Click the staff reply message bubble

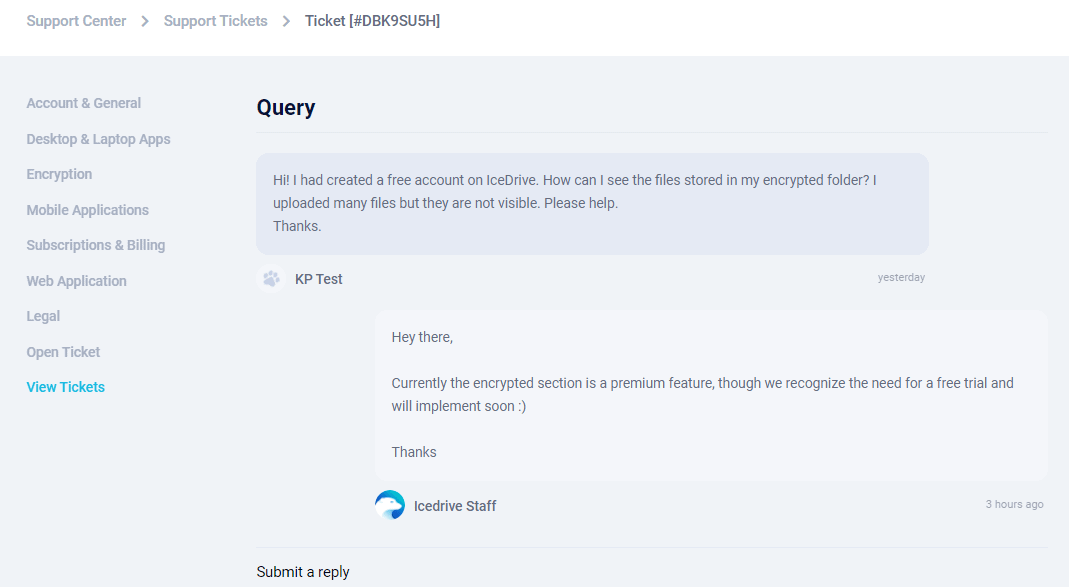point(710,395)
